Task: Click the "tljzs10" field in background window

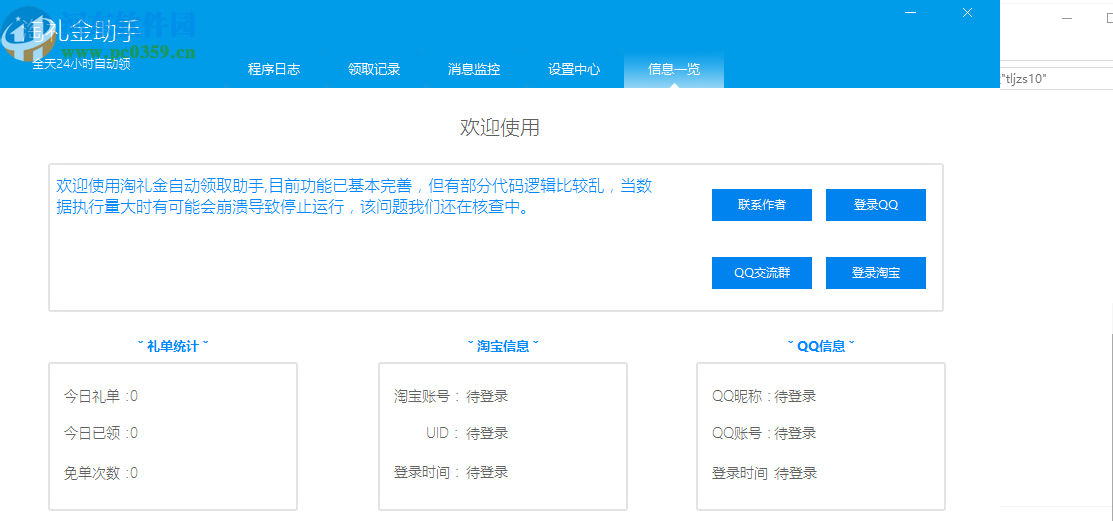Action: click(1056, 79)
